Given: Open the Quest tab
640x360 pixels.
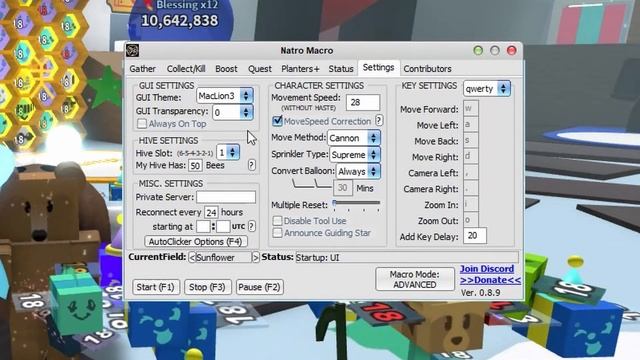Looking at the screenshot, I should coord(260,69).
